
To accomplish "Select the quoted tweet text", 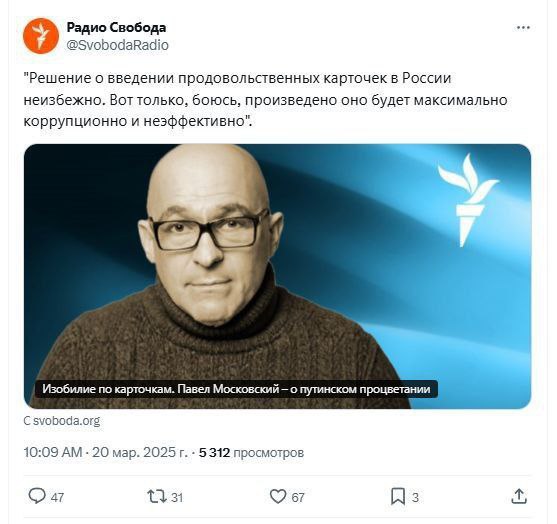I will 265,100.
